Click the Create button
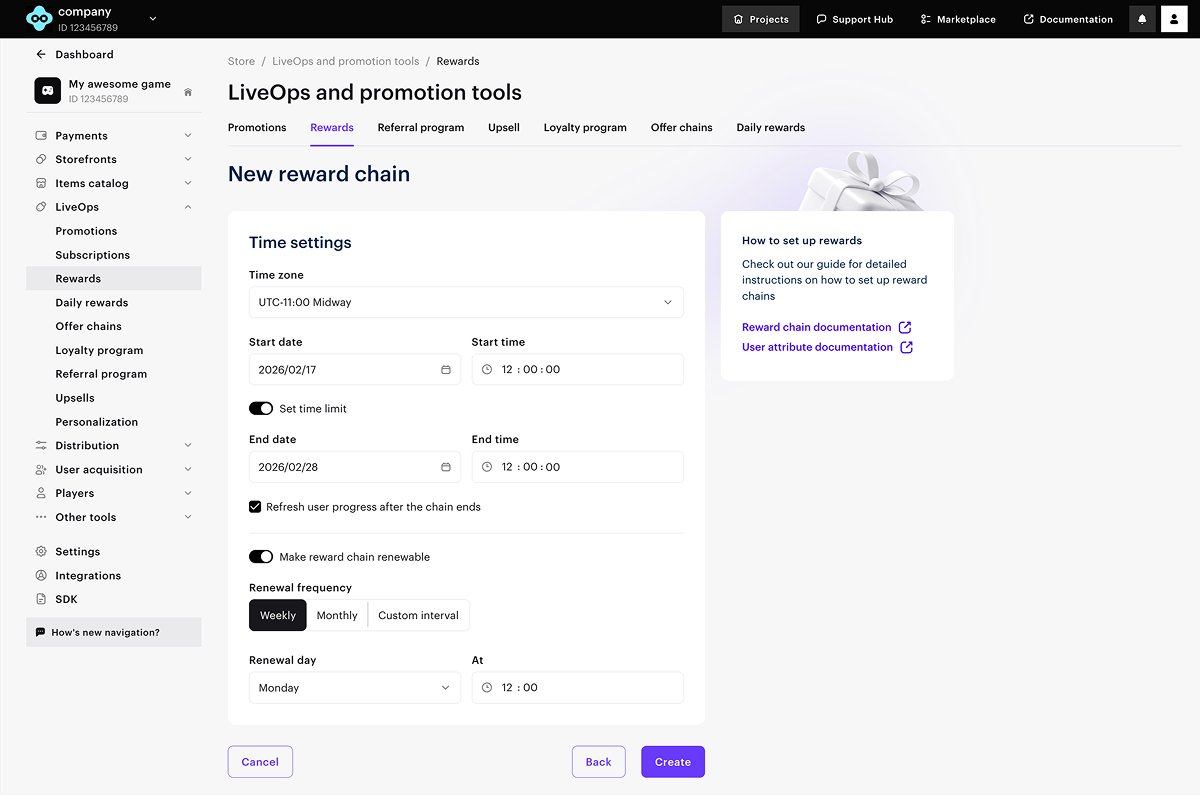Viewport: 1200px width, 795px height. pyautogui.click(x=673, y=762)
